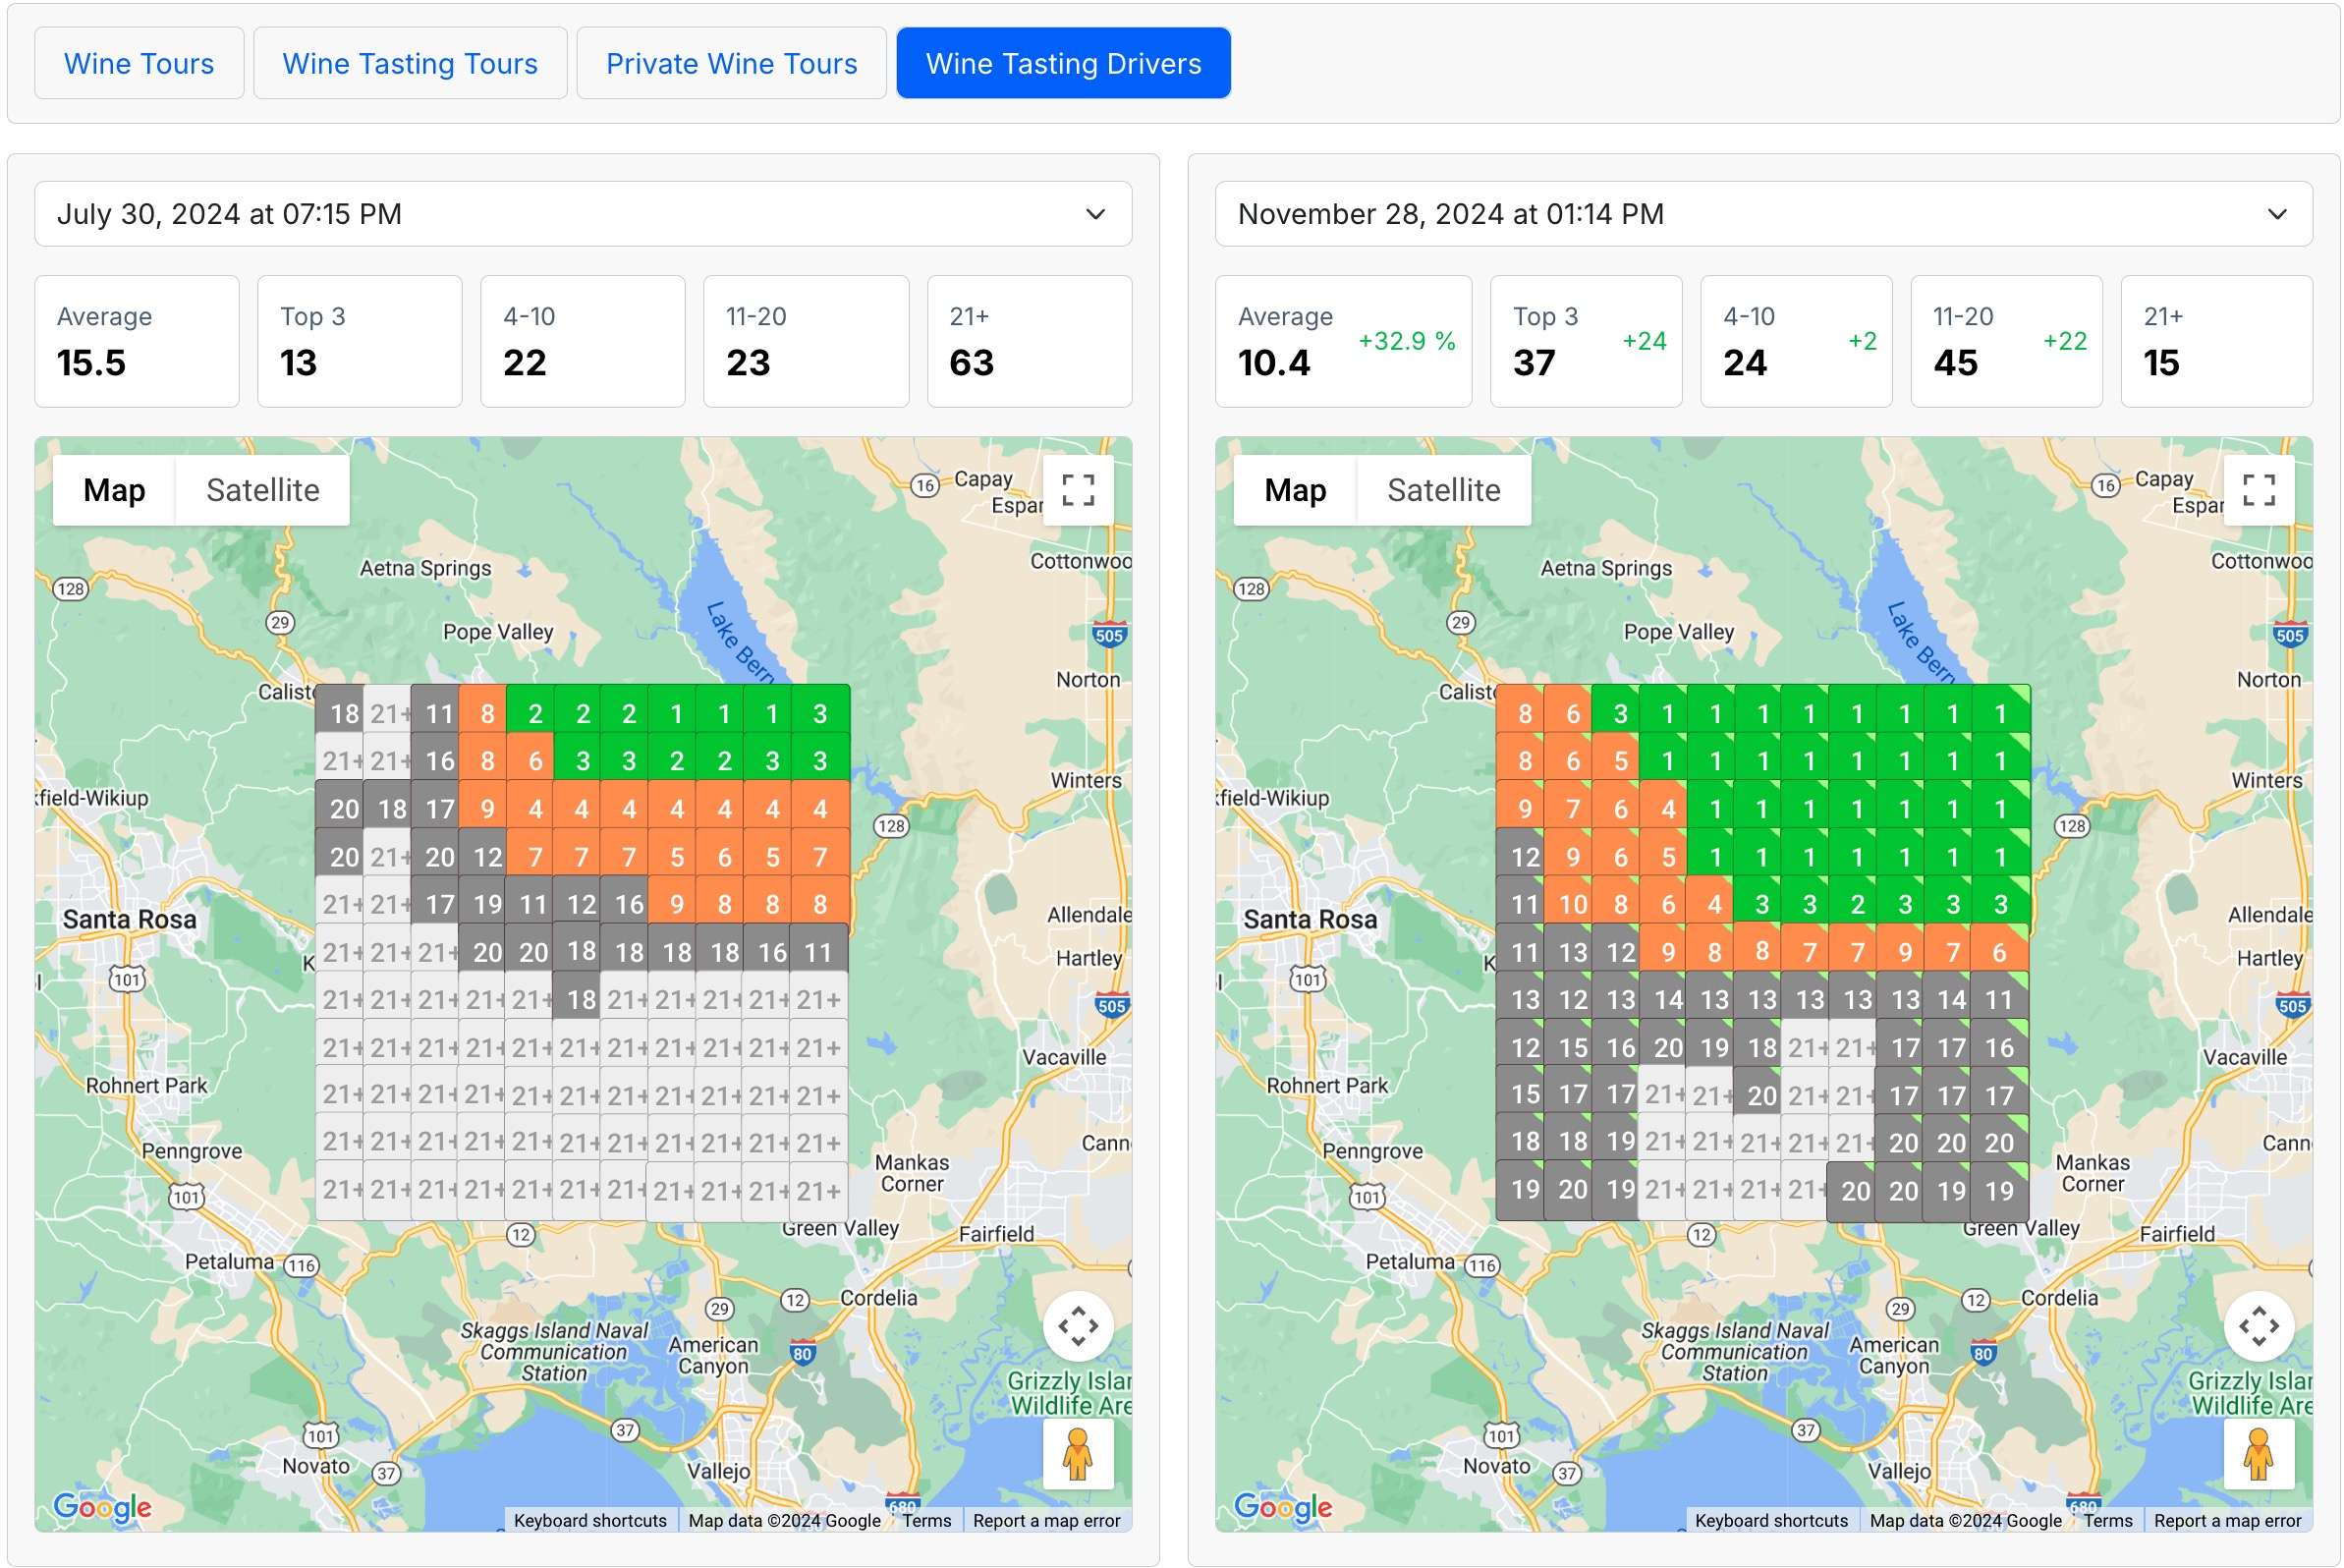2344x1568 pixels.
Task: Open the July 30, 2024 date dropdown
Action: click(583, 214)
